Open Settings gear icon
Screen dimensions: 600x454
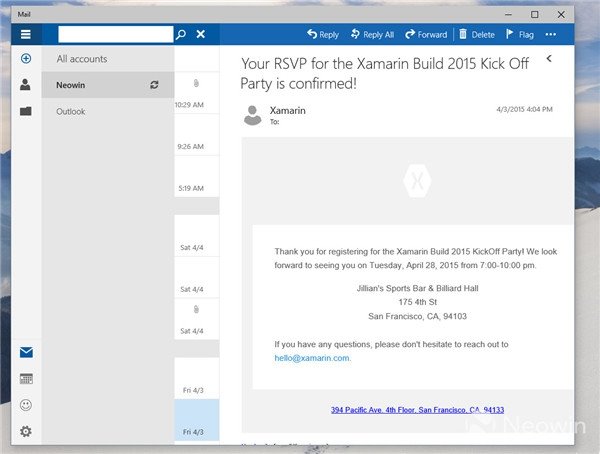tap(26, 431)
